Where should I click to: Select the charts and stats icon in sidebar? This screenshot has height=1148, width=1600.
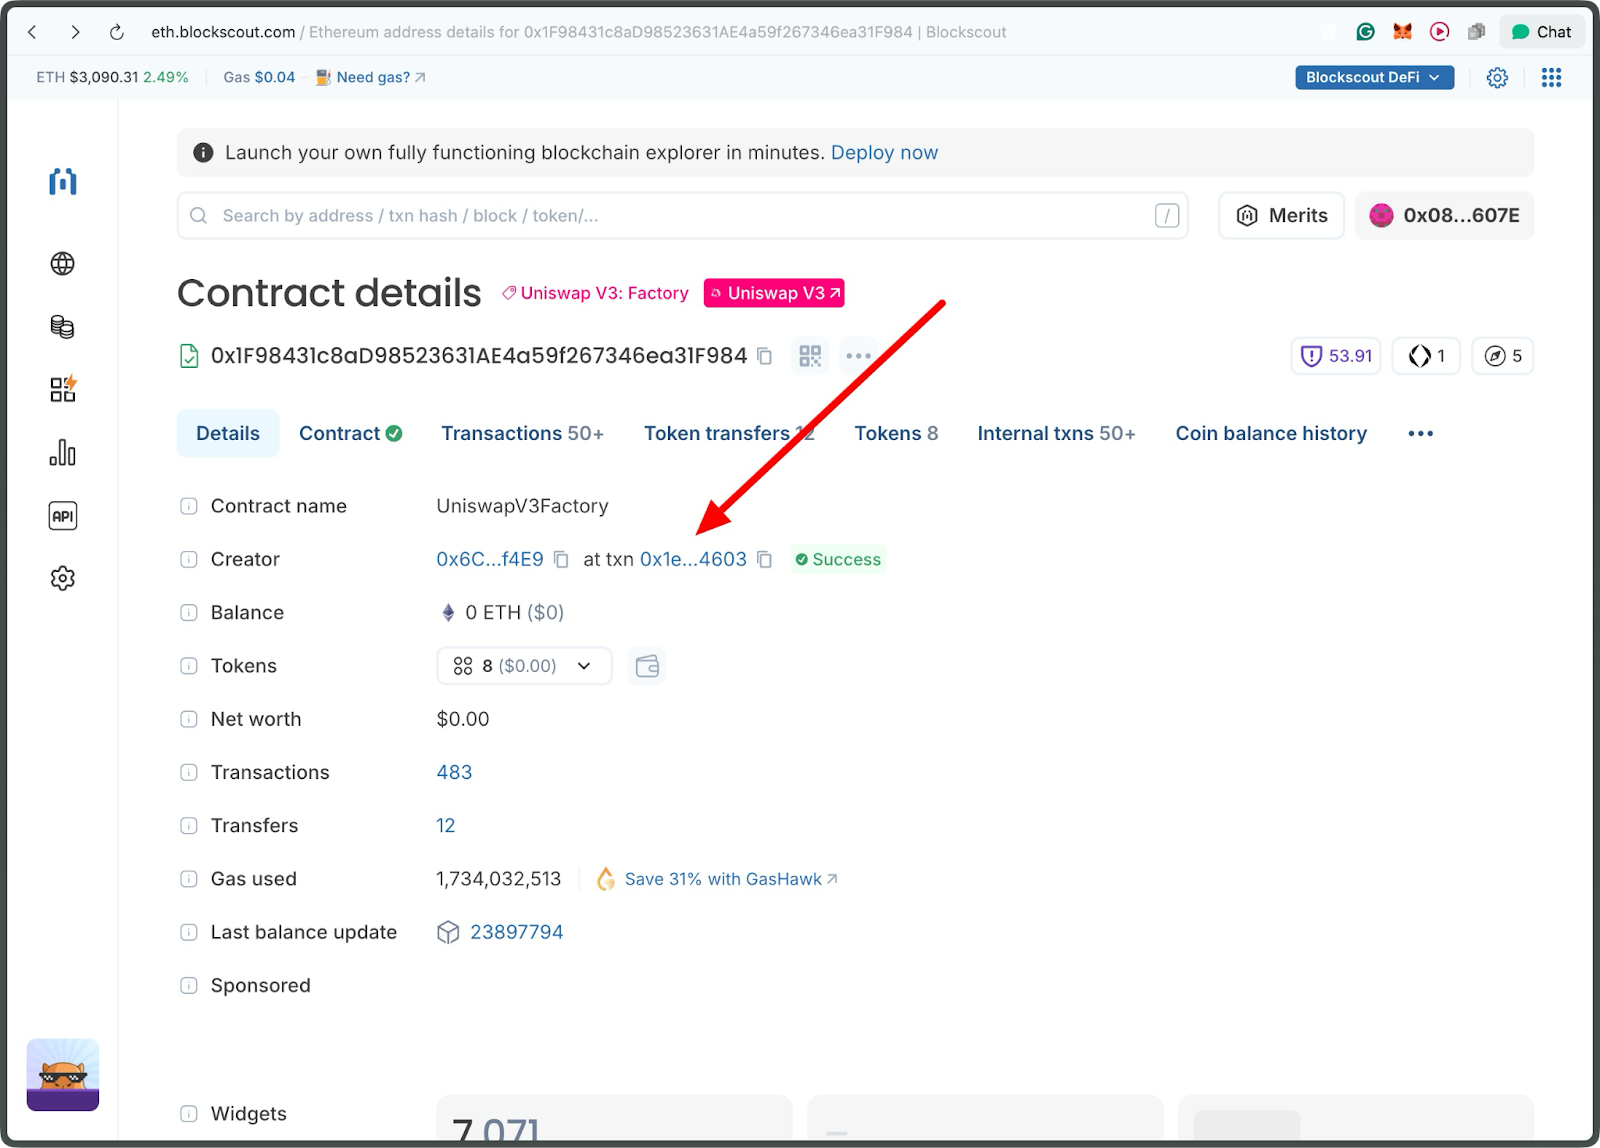click(62, 452)
